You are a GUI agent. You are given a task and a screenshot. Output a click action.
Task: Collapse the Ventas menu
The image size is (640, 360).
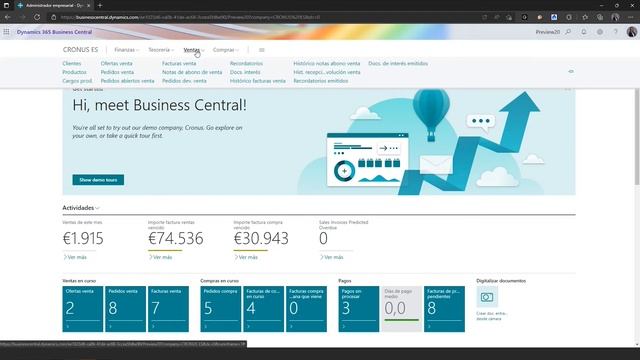click(194, 50)
